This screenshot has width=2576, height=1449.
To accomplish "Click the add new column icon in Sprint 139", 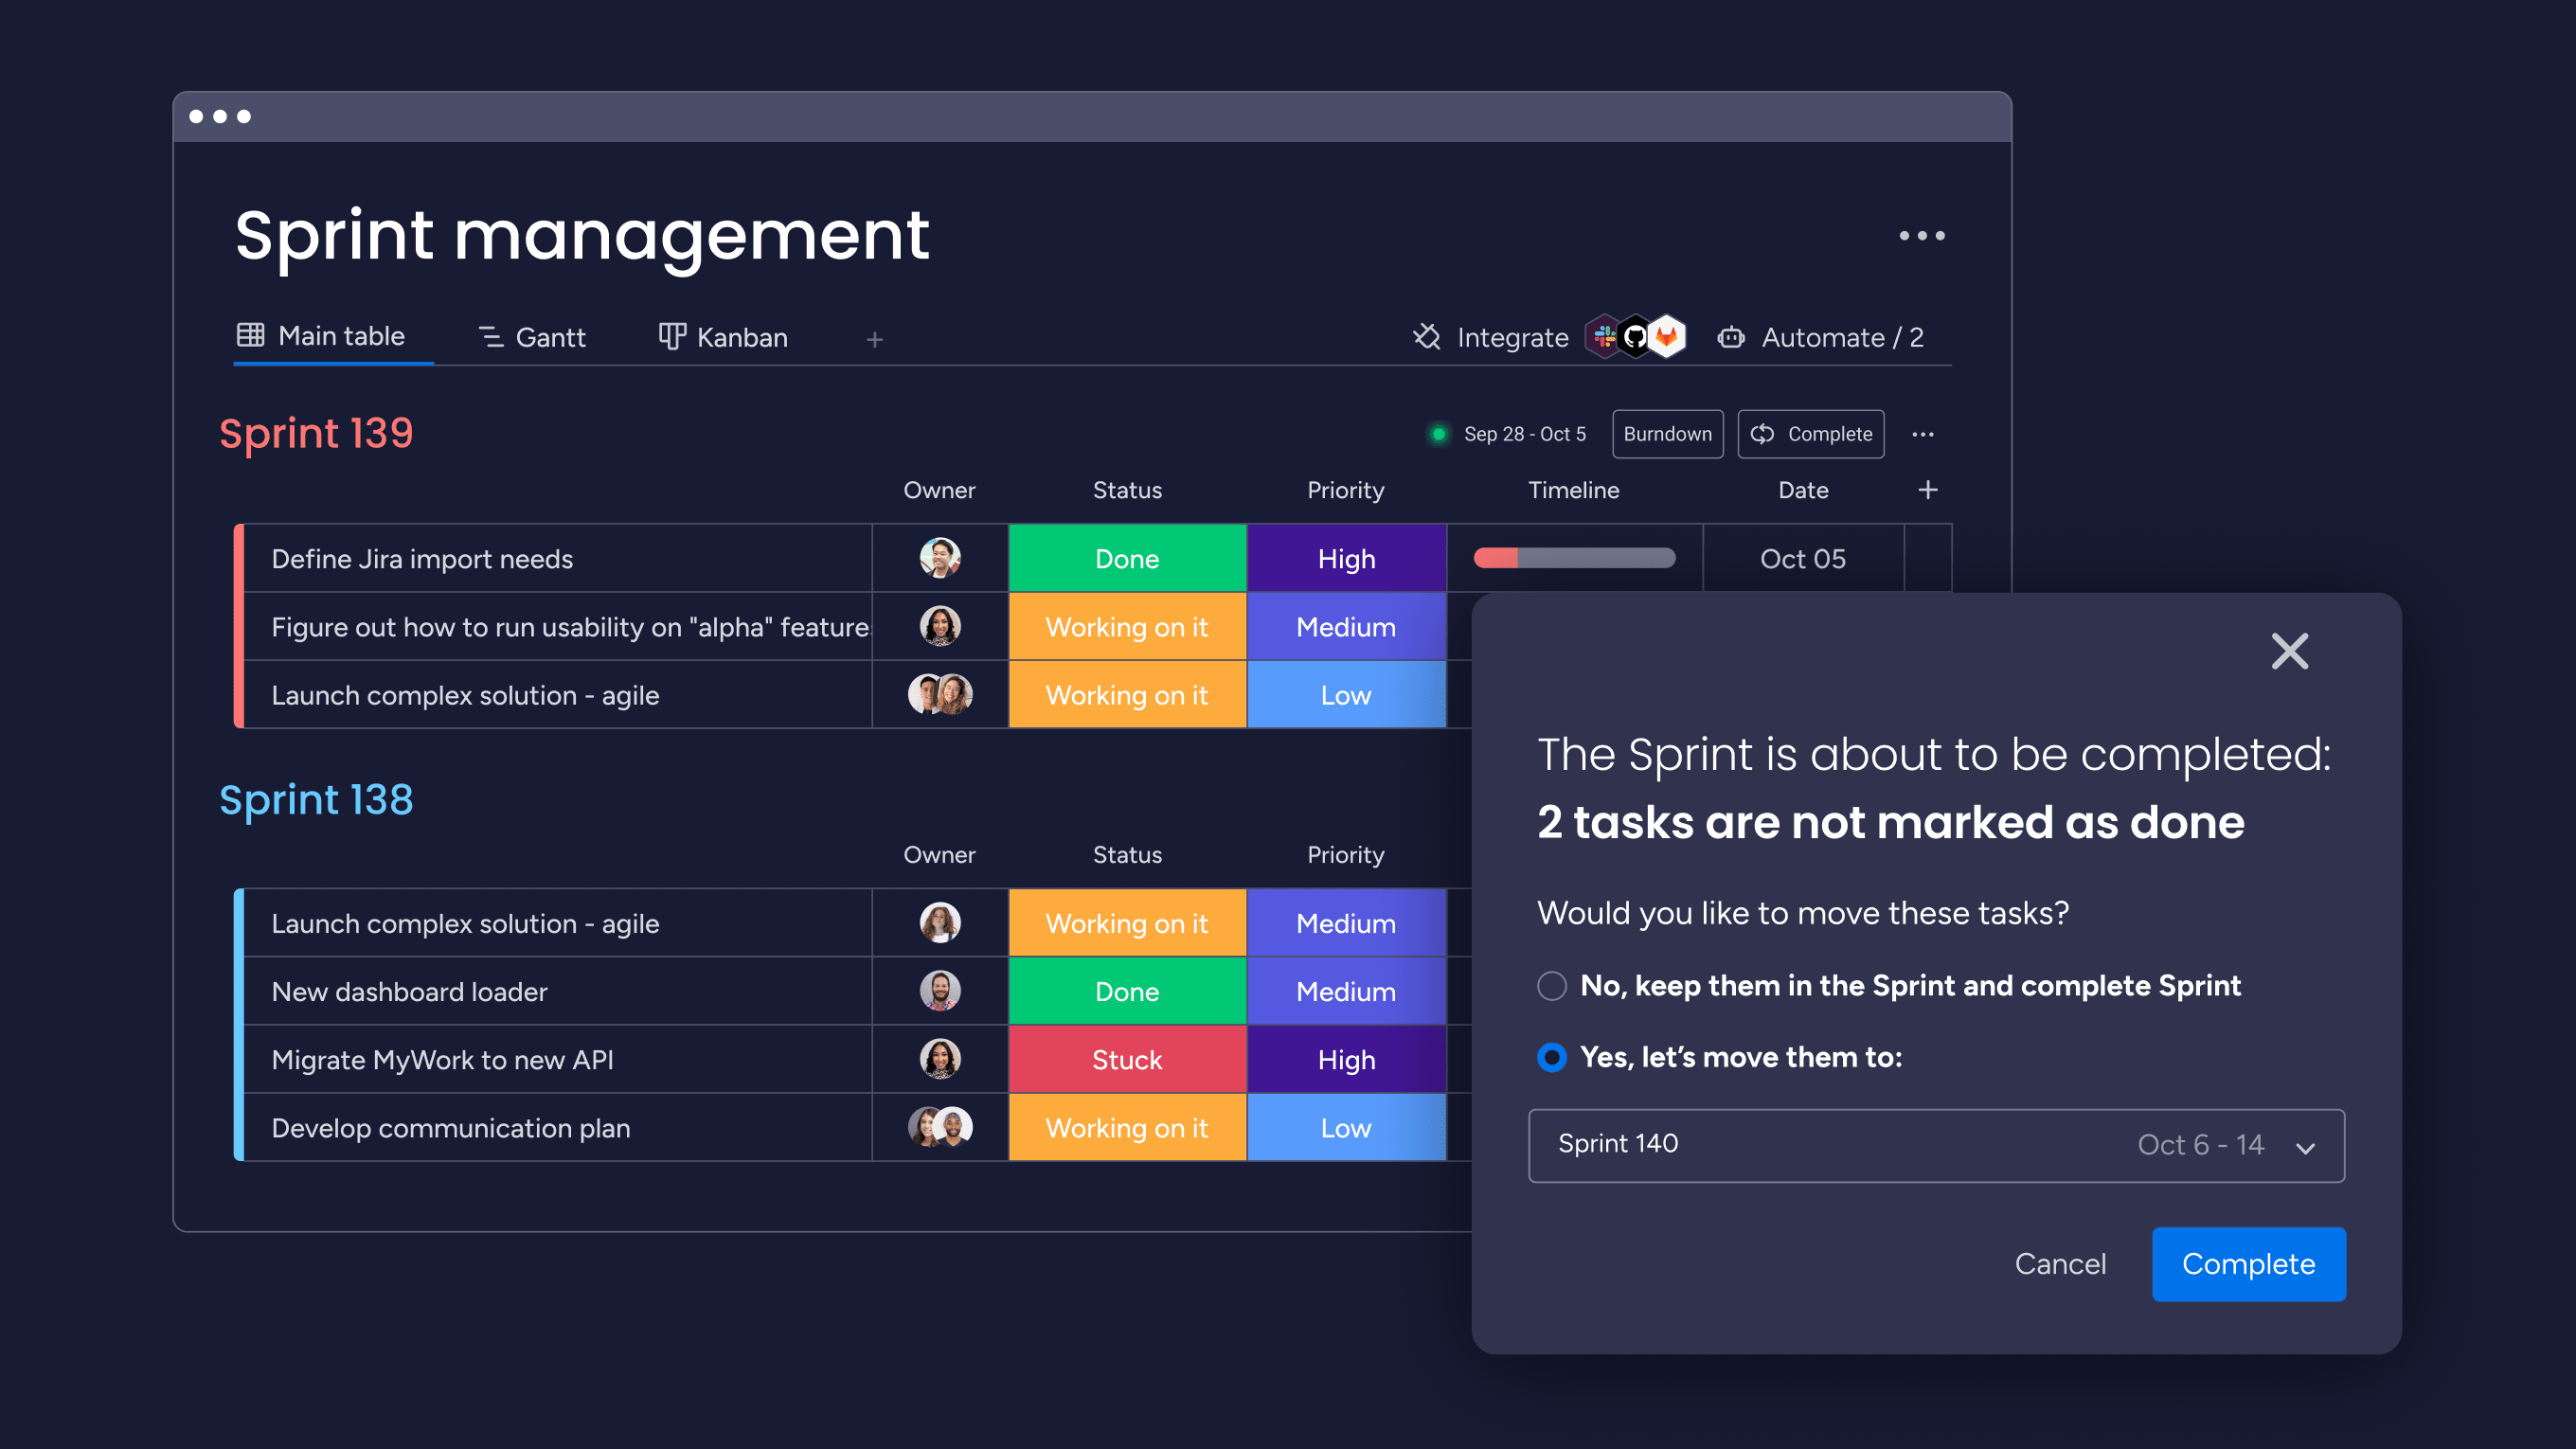I will click(1928, 490).
